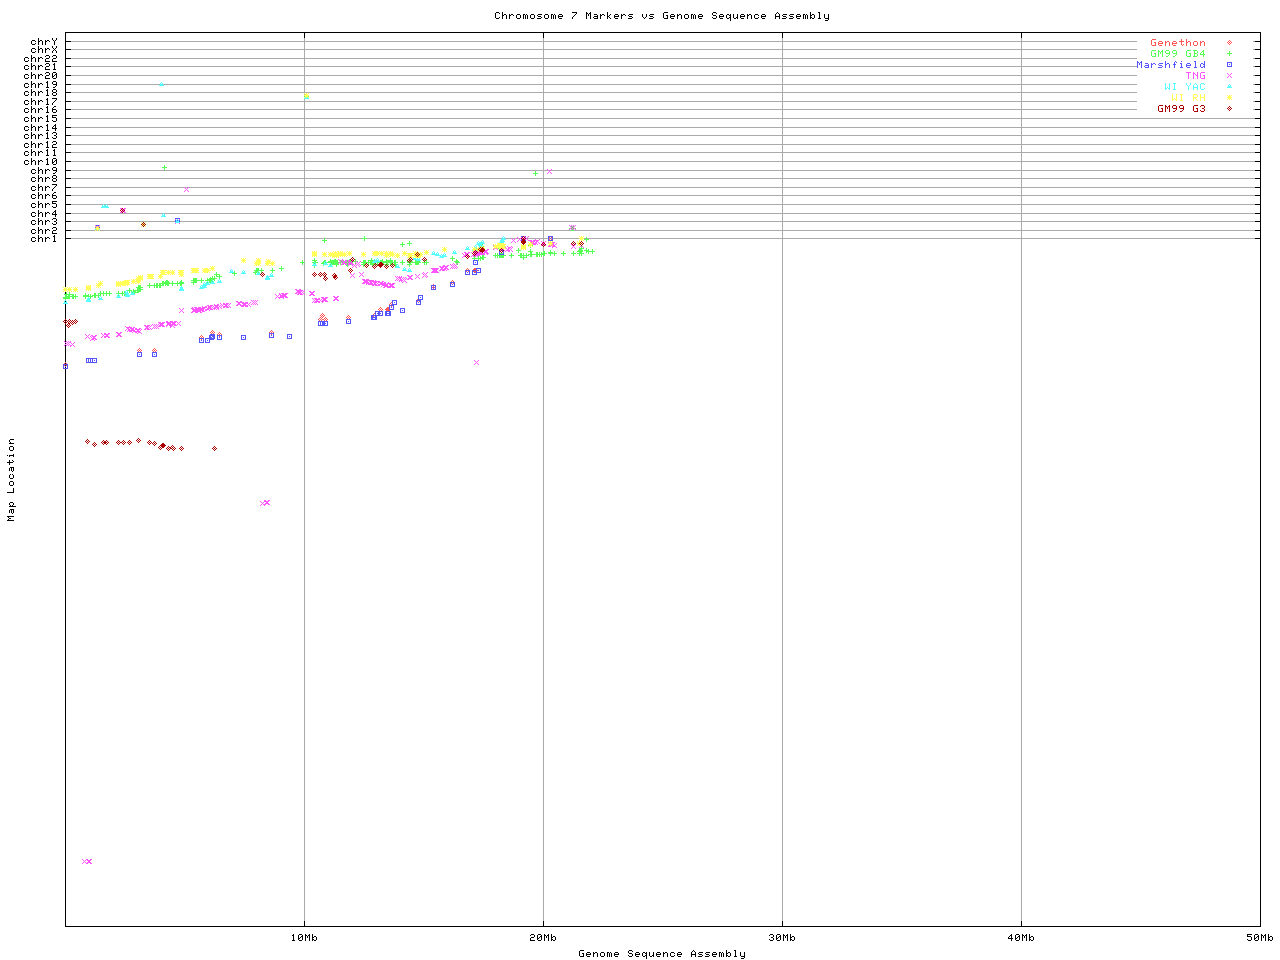Select the 30Mb x-axis tick label
This screenshot has width=1280, height=960.
tap(782, 938)
